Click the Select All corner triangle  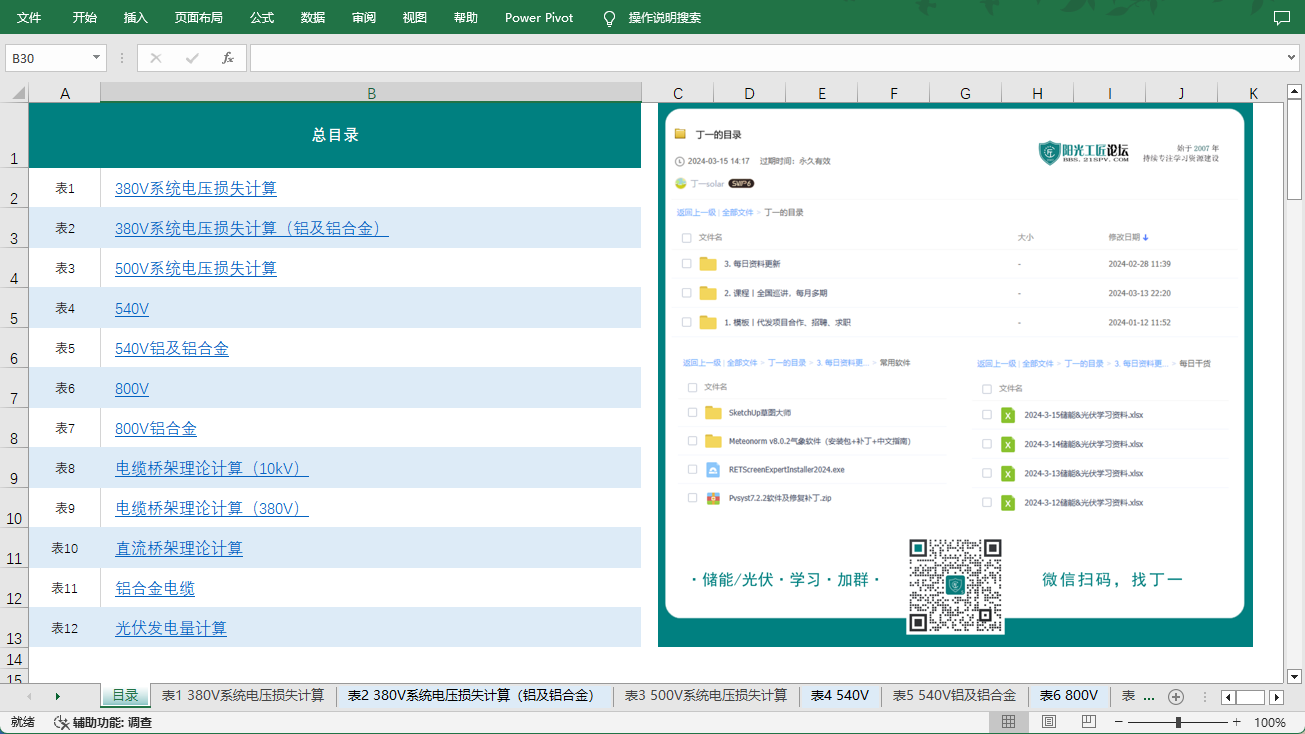pos(18,93)
